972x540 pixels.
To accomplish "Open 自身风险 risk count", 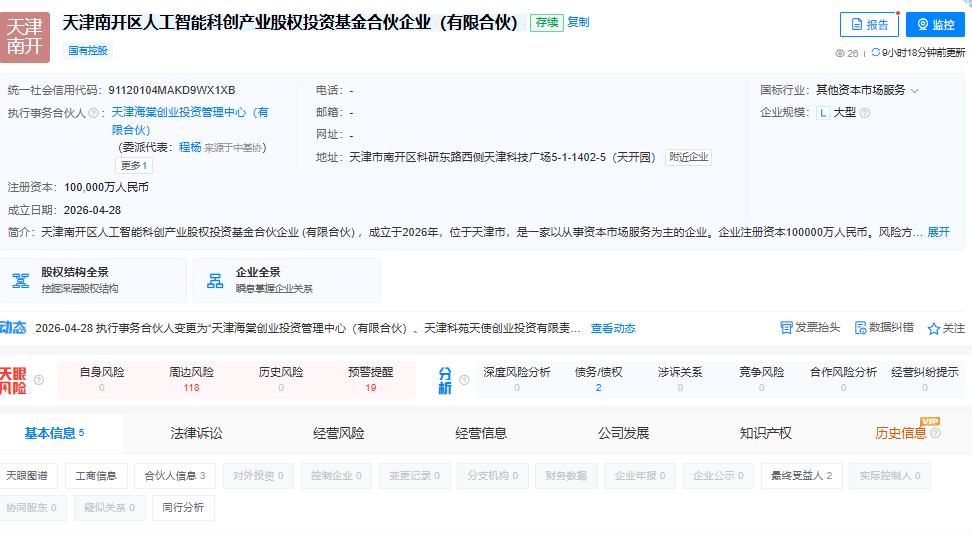I will pos(102,379).
